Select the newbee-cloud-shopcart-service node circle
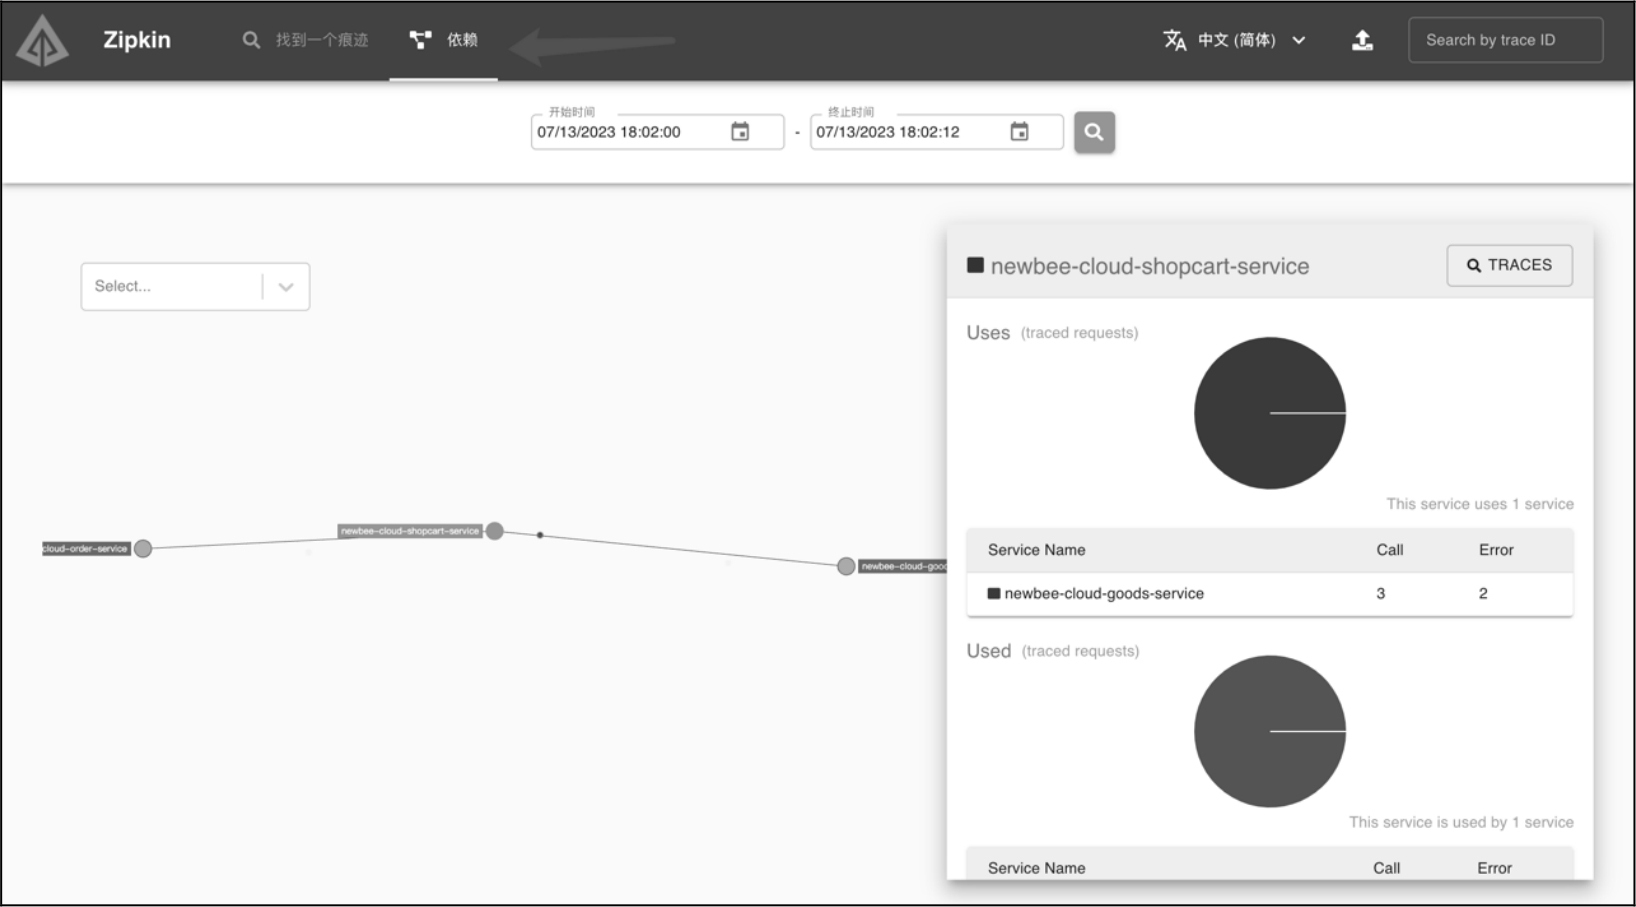This screenshot has width=1636, height=907. pos(494,531)
